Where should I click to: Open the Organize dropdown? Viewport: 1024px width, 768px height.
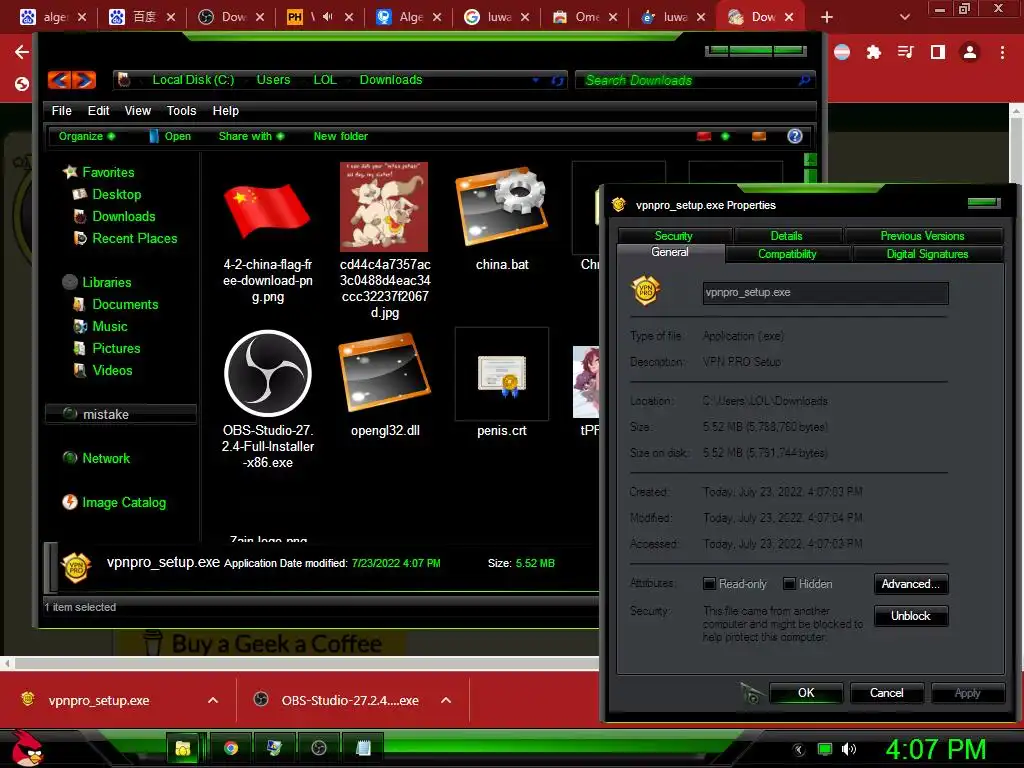(87, 136)
